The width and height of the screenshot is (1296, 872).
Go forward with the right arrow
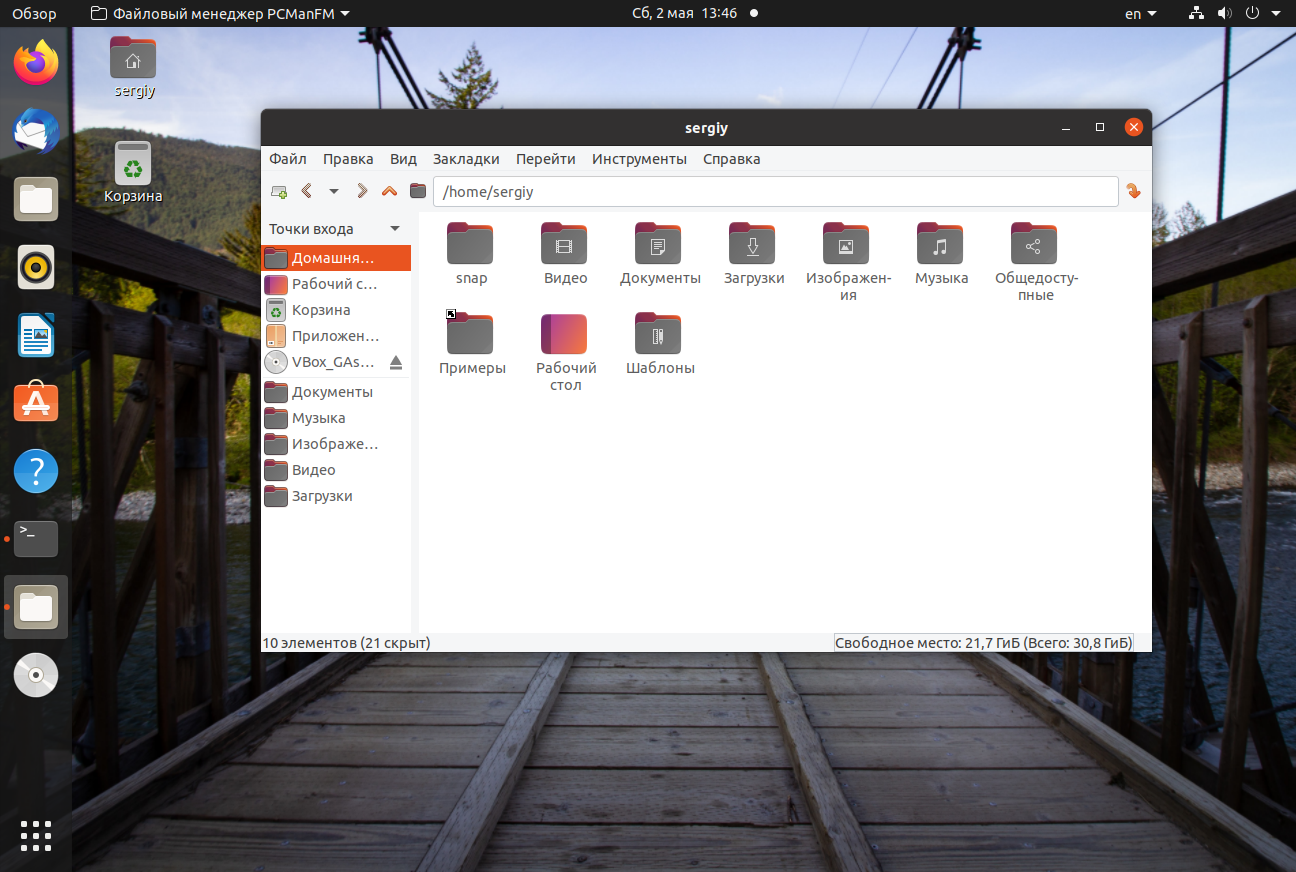point(362,191)
